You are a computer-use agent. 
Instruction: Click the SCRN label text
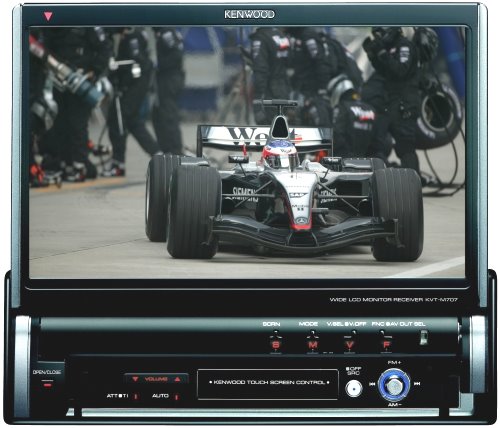click(271, 324)
